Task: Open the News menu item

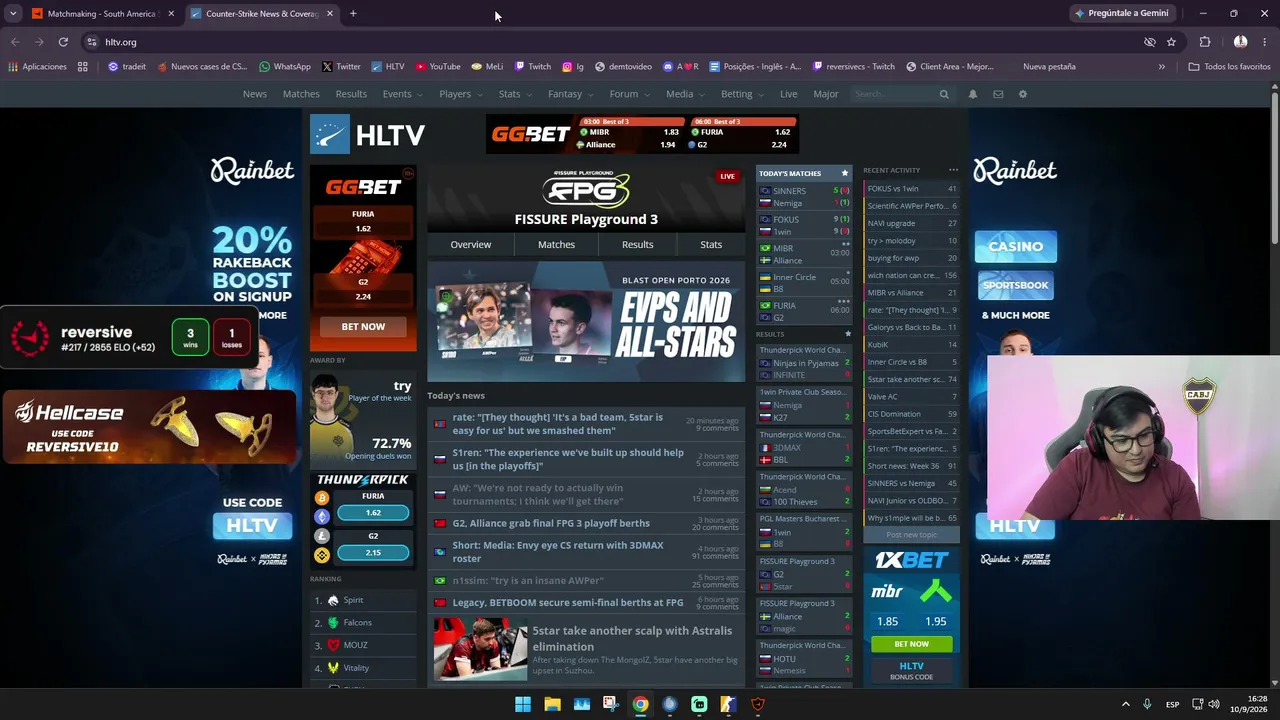Action: (255, 94)
